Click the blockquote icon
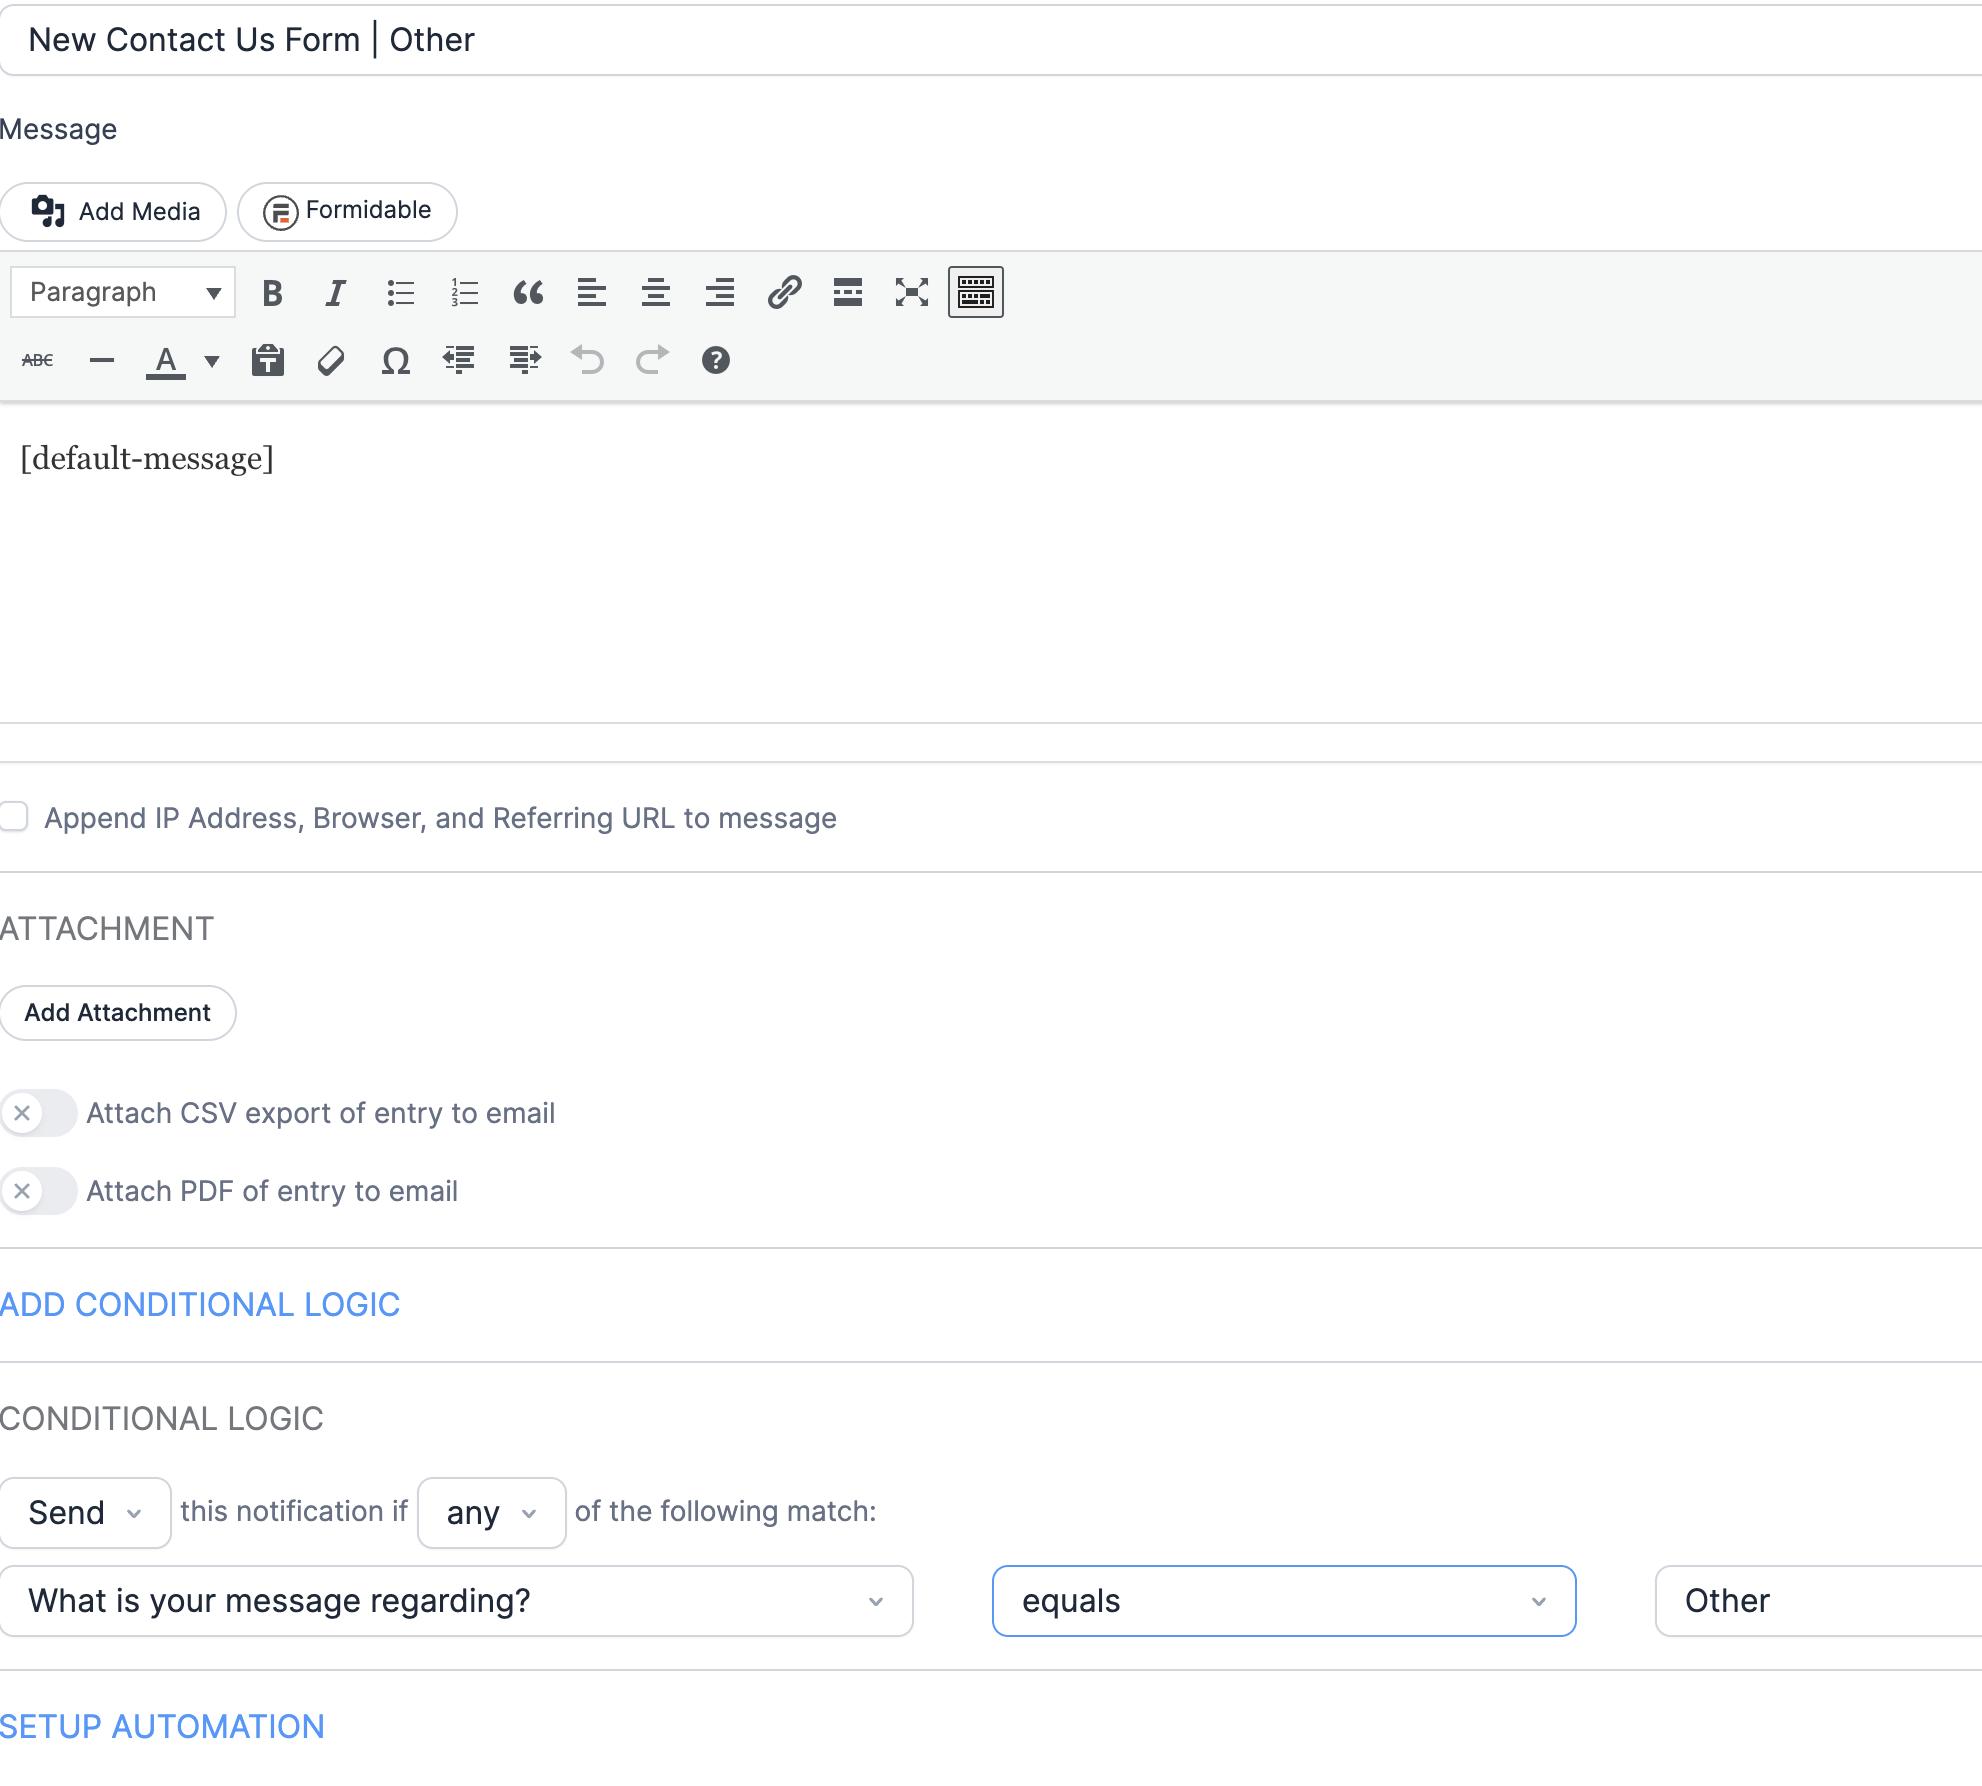Viewport: 1982px width, 1786px height. point(528,293)
